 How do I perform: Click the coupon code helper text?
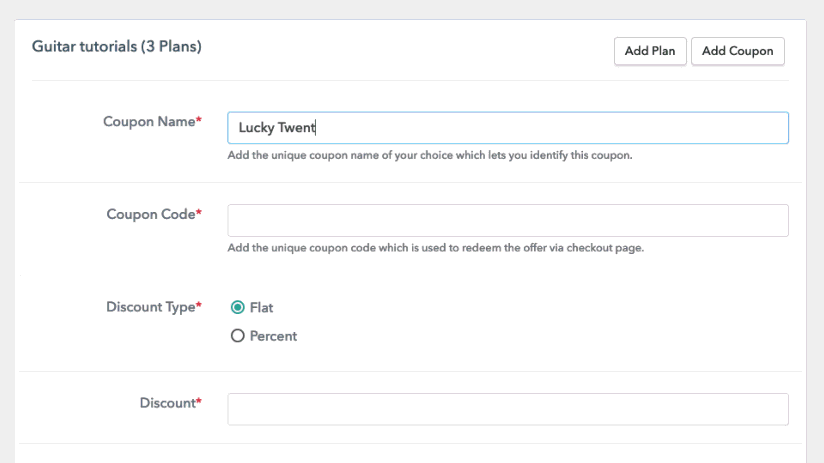click(x=436, y=248)
